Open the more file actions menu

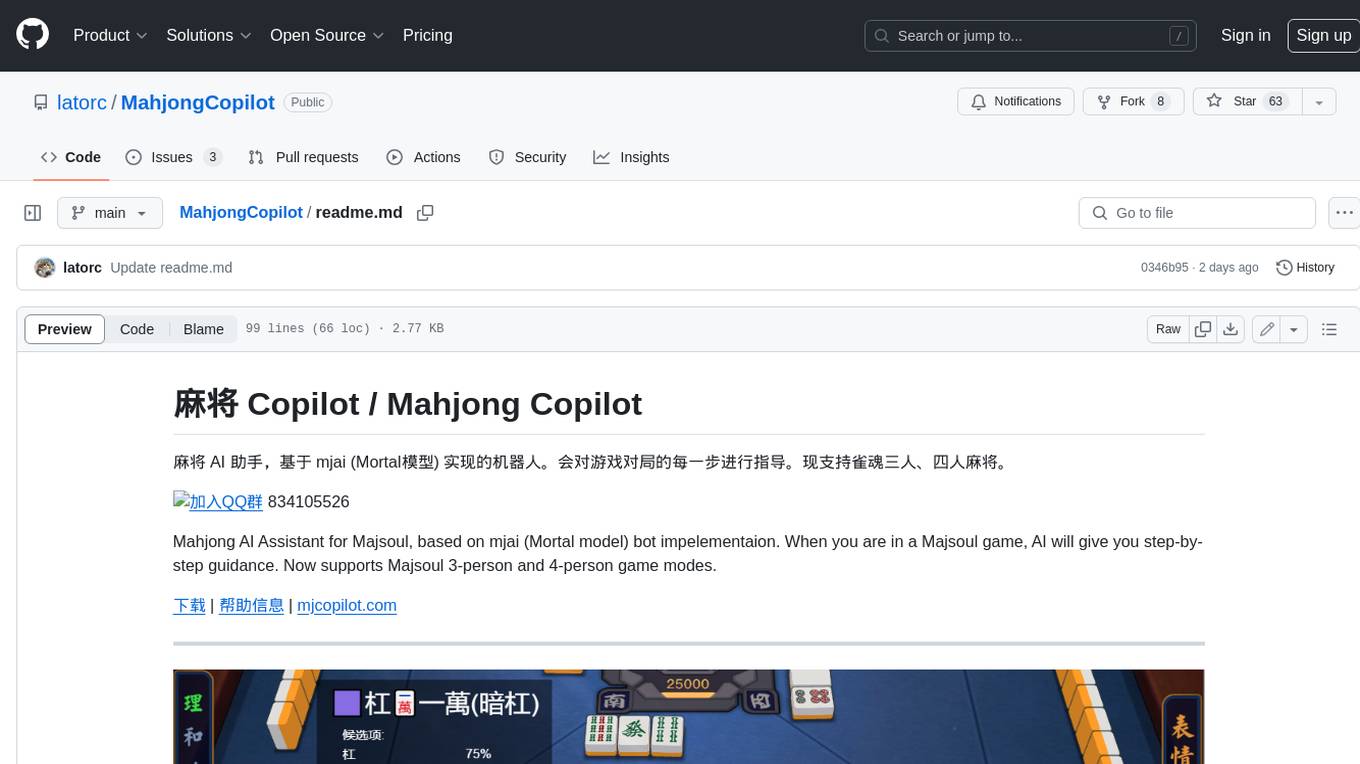pyautogui.click(x=1344, y=213)
